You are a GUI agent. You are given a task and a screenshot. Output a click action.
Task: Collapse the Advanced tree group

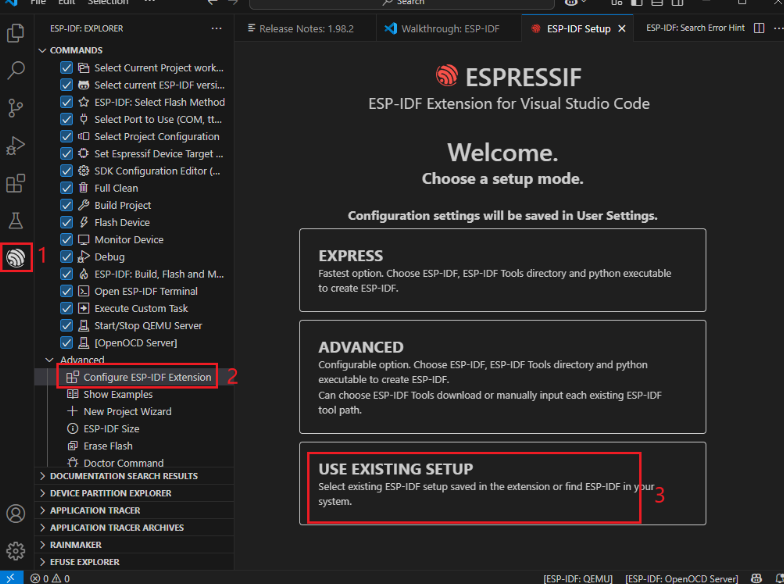49,360
